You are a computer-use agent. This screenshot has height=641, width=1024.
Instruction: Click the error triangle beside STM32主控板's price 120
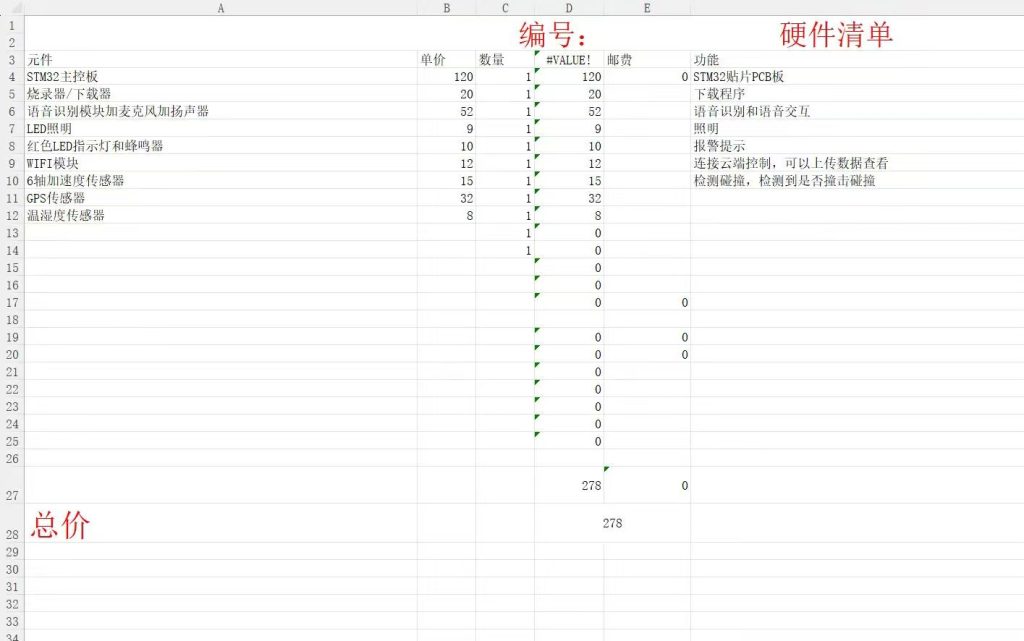[x=537, y=72]
